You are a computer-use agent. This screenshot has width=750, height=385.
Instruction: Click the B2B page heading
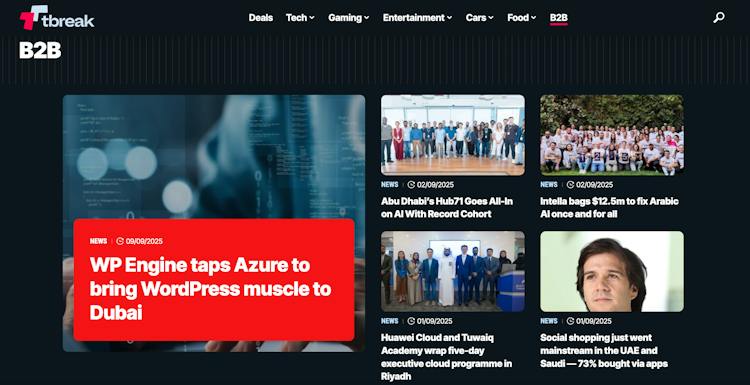(x=40, y=50)
